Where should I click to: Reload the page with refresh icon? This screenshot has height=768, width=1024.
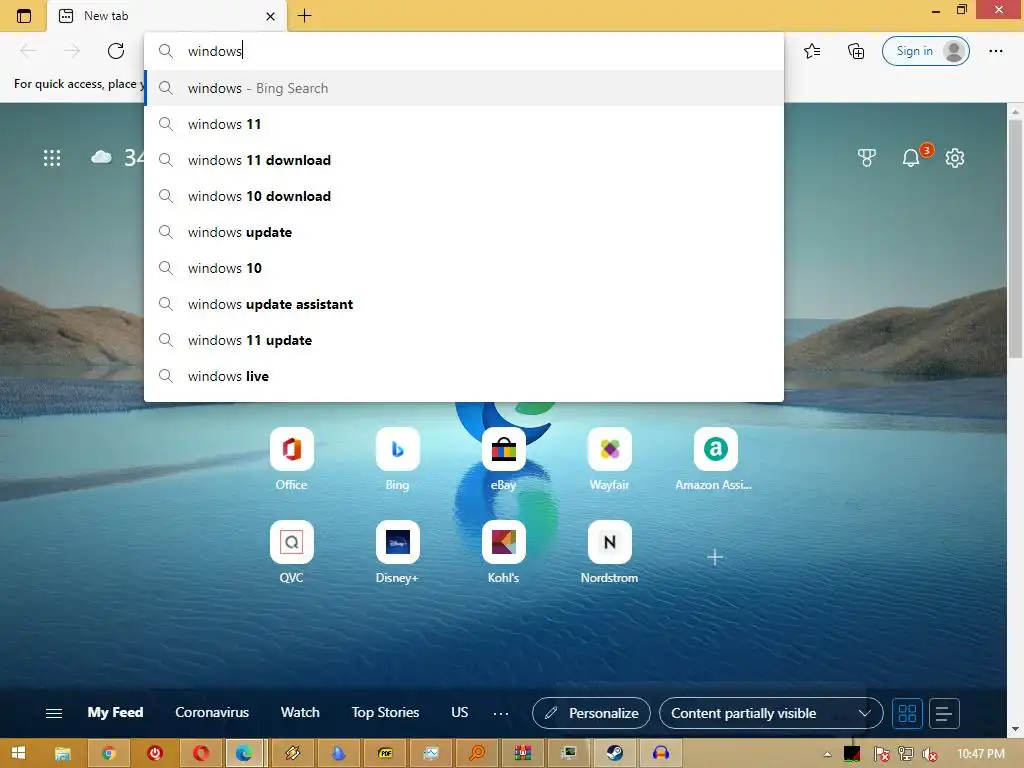coord(116,51)
